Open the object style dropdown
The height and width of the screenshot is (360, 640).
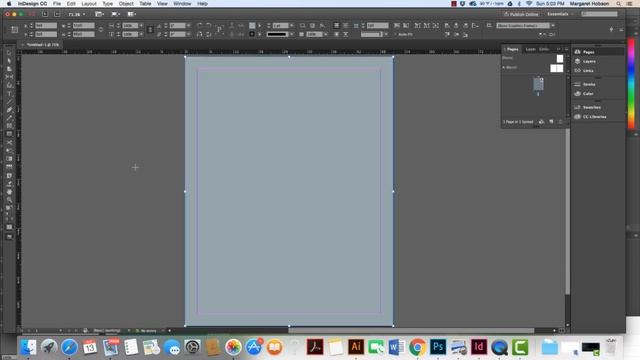point(553,26)
